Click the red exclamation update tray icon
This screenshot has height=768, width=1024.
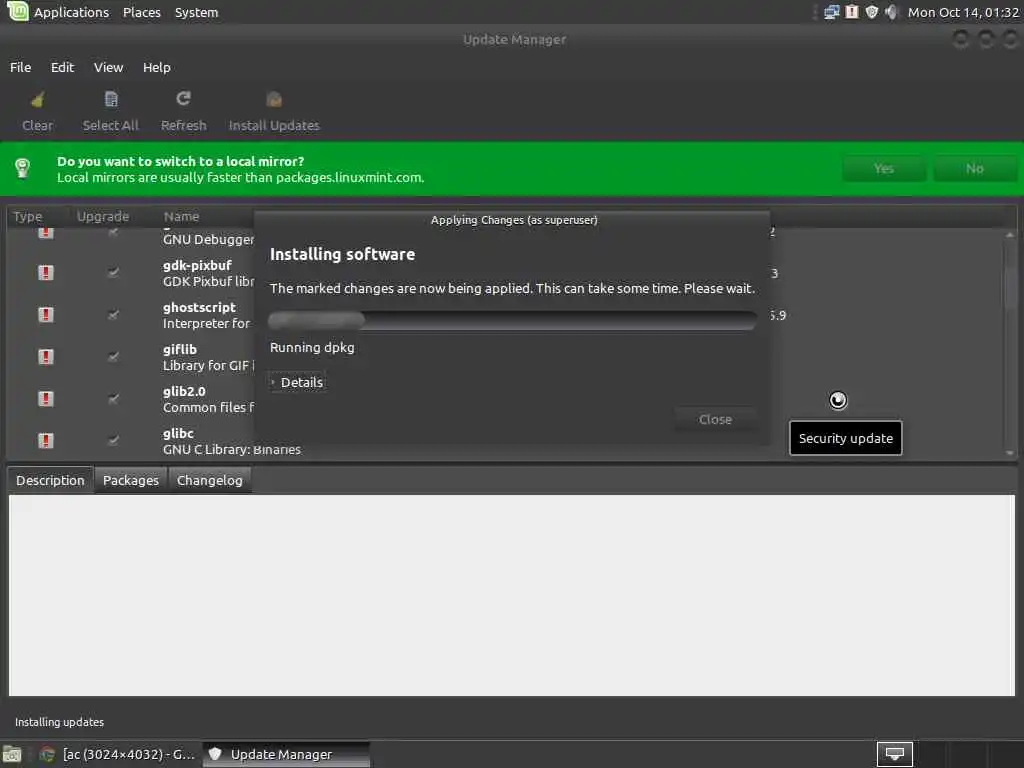[x=852, y=12]
